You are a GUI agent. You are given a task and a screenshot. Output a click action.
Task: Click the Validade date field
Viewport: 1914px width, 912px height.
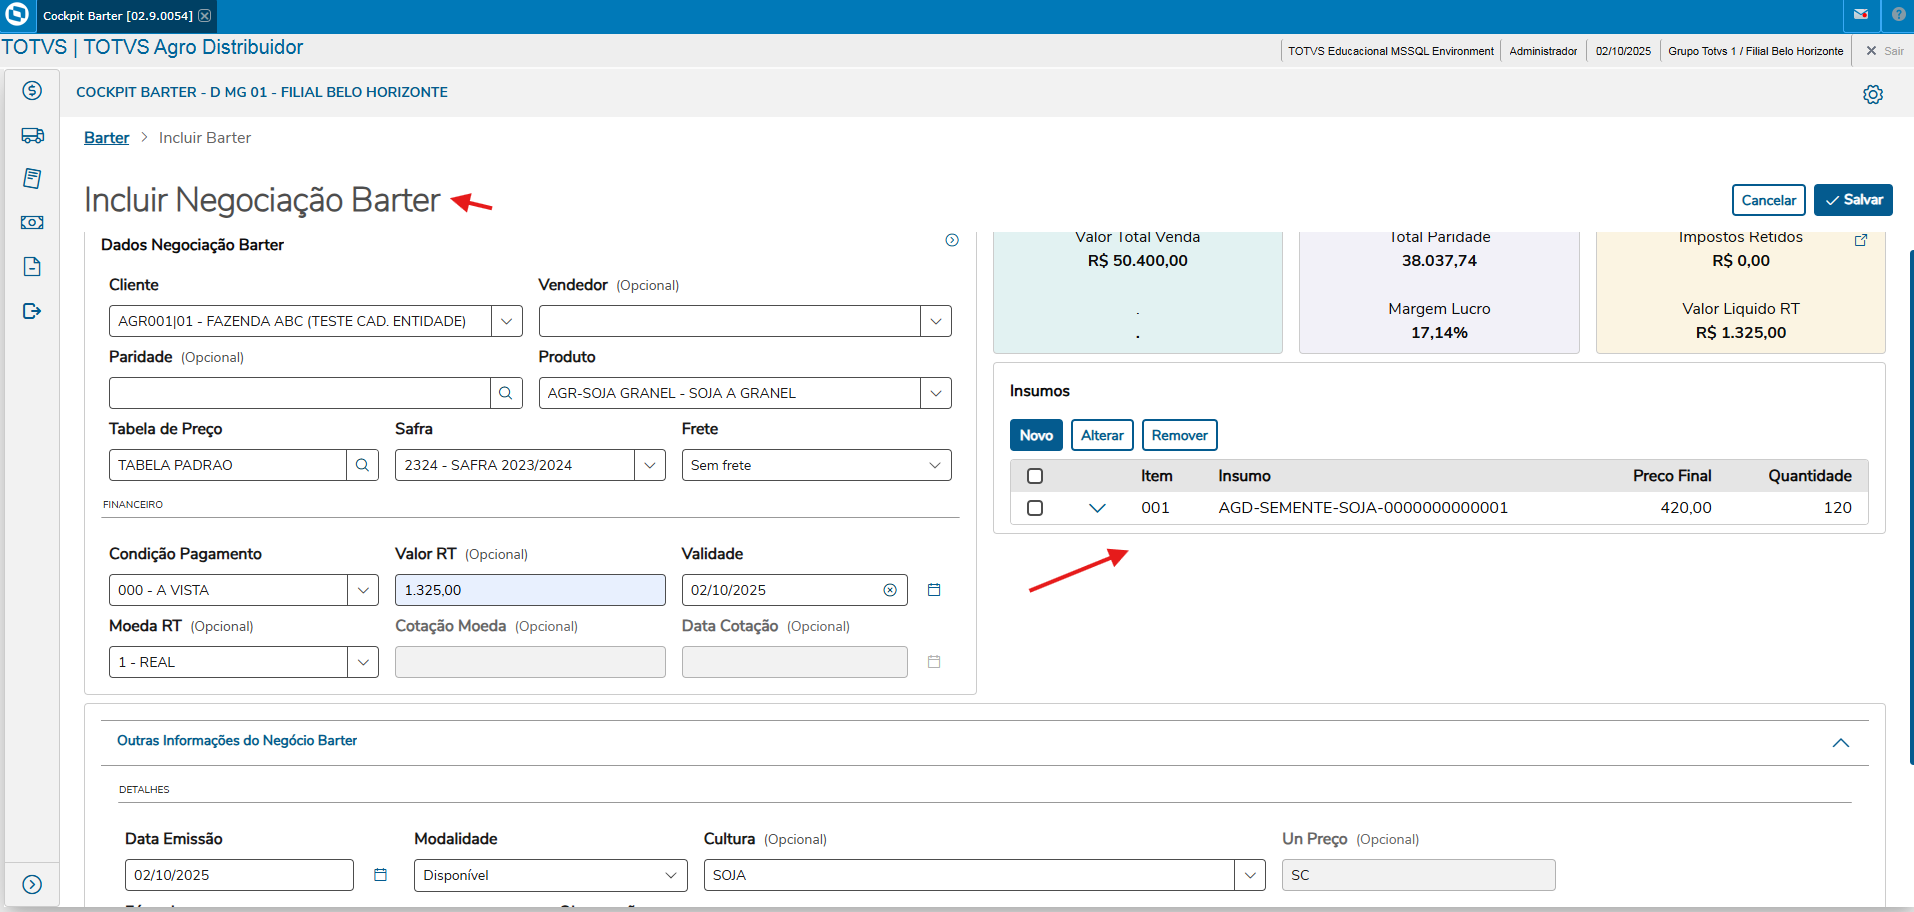(794, 590)
